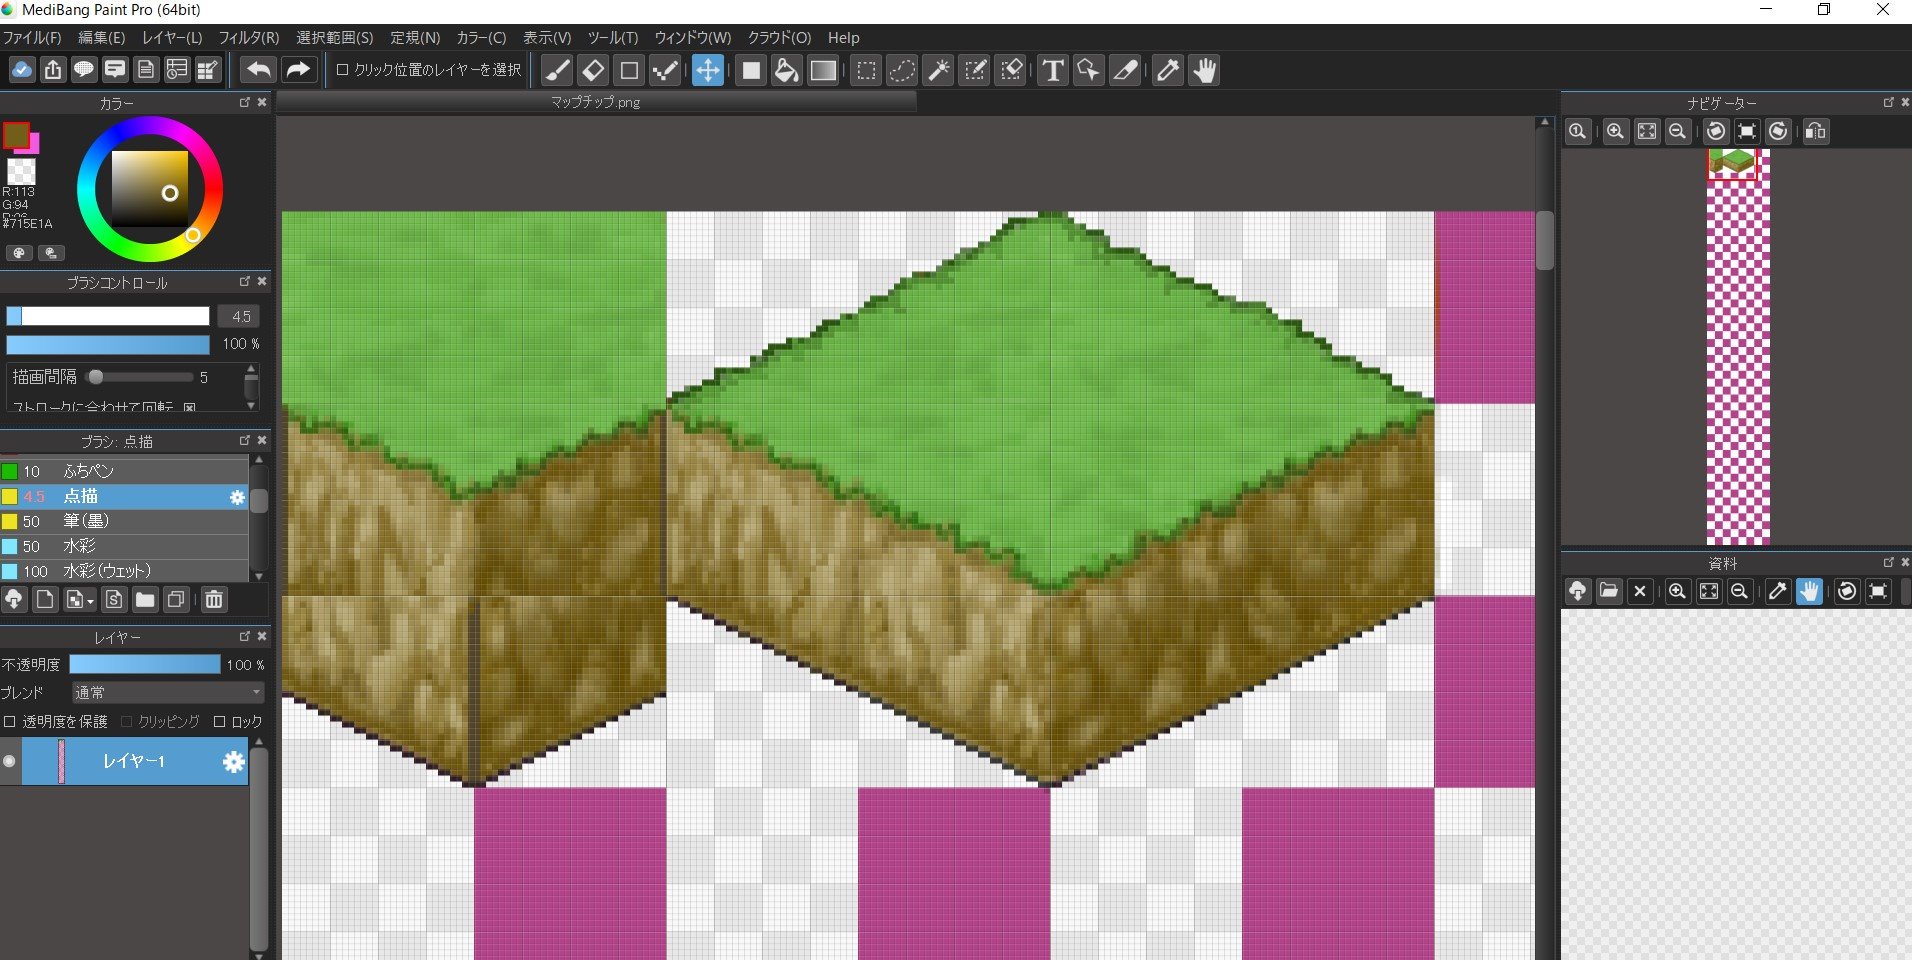The image size is (1912, 960).
Task: Click the transparent color swatch
Action: [x=21, y=171]
